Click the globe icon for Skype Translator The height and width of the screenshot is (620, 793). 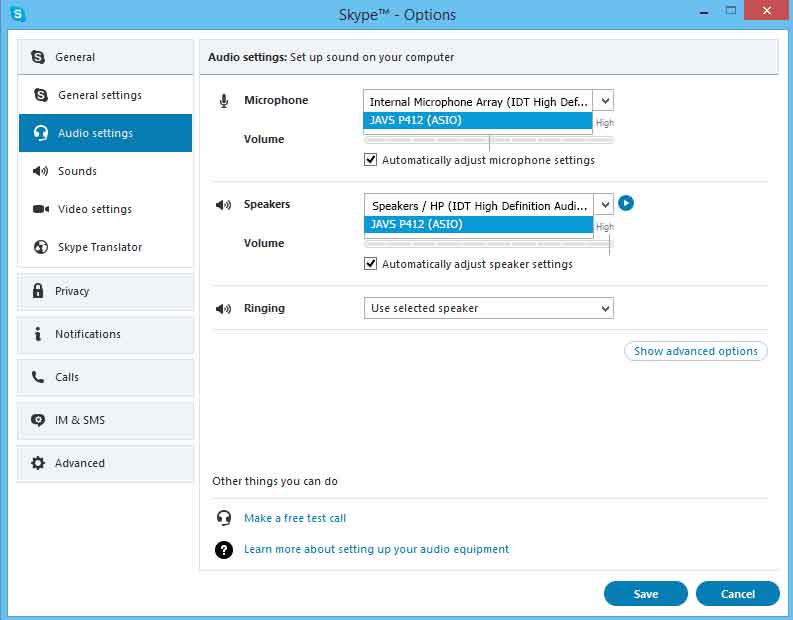(x=40, y=247)
